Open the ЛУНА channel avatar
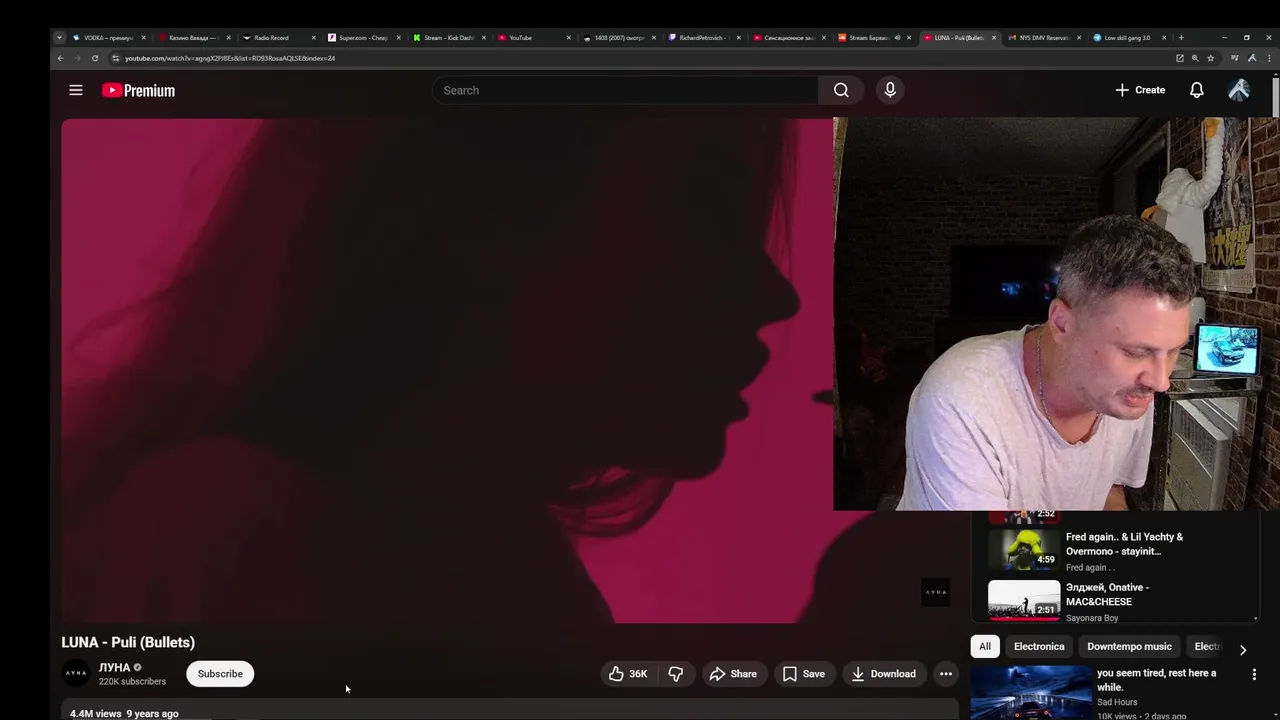 point(76,674)
